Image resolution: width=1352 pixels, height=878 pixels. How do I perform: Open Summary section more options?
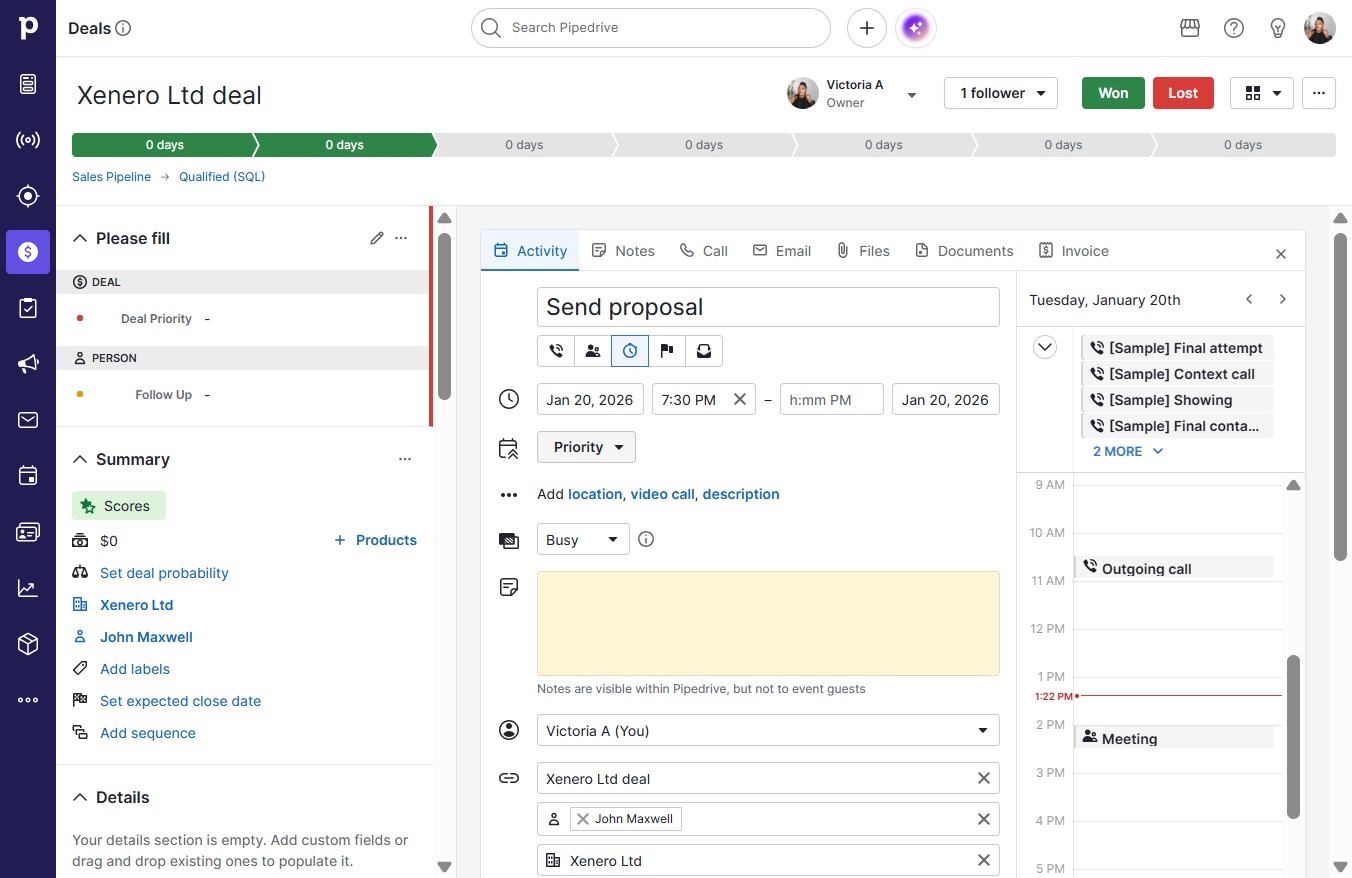point(405,459)
